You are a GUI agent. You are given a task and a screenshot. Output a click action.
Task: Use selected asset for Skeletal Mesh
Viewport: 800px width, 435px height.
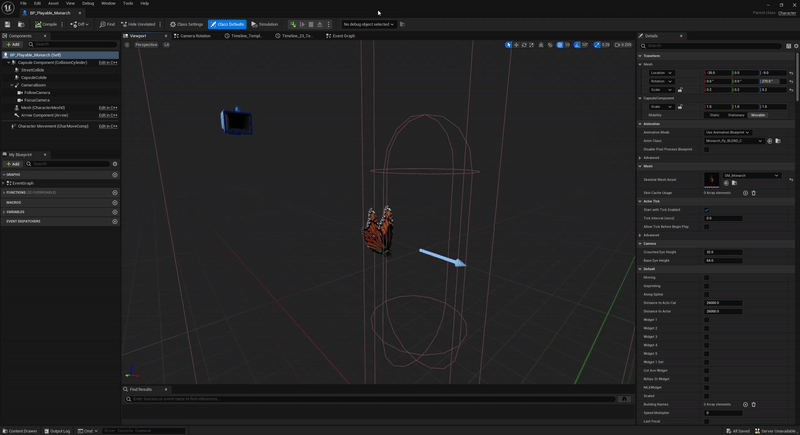[726, 183]
